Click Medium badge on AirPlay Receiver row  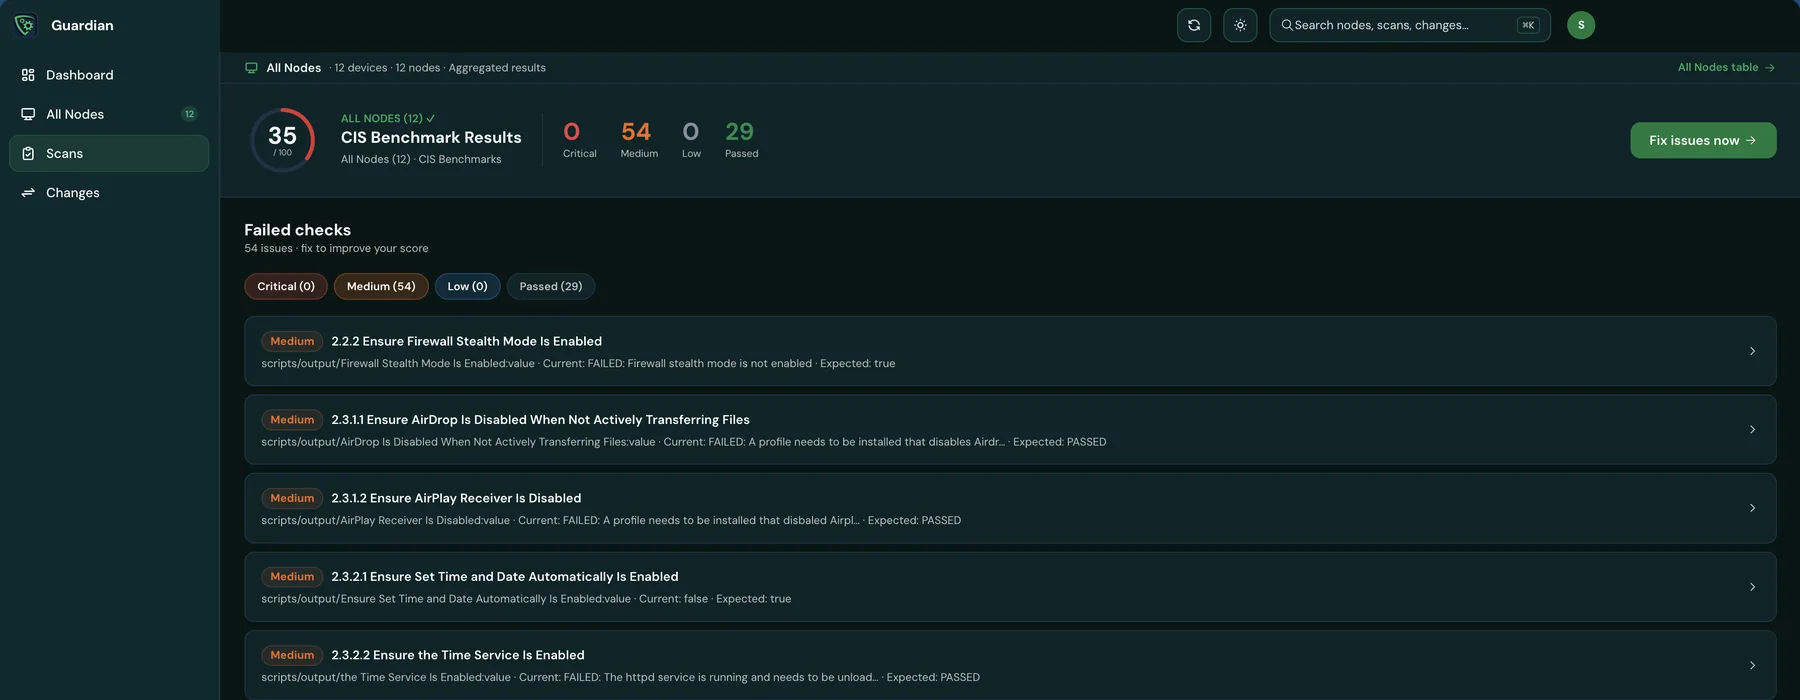(292, 498)
